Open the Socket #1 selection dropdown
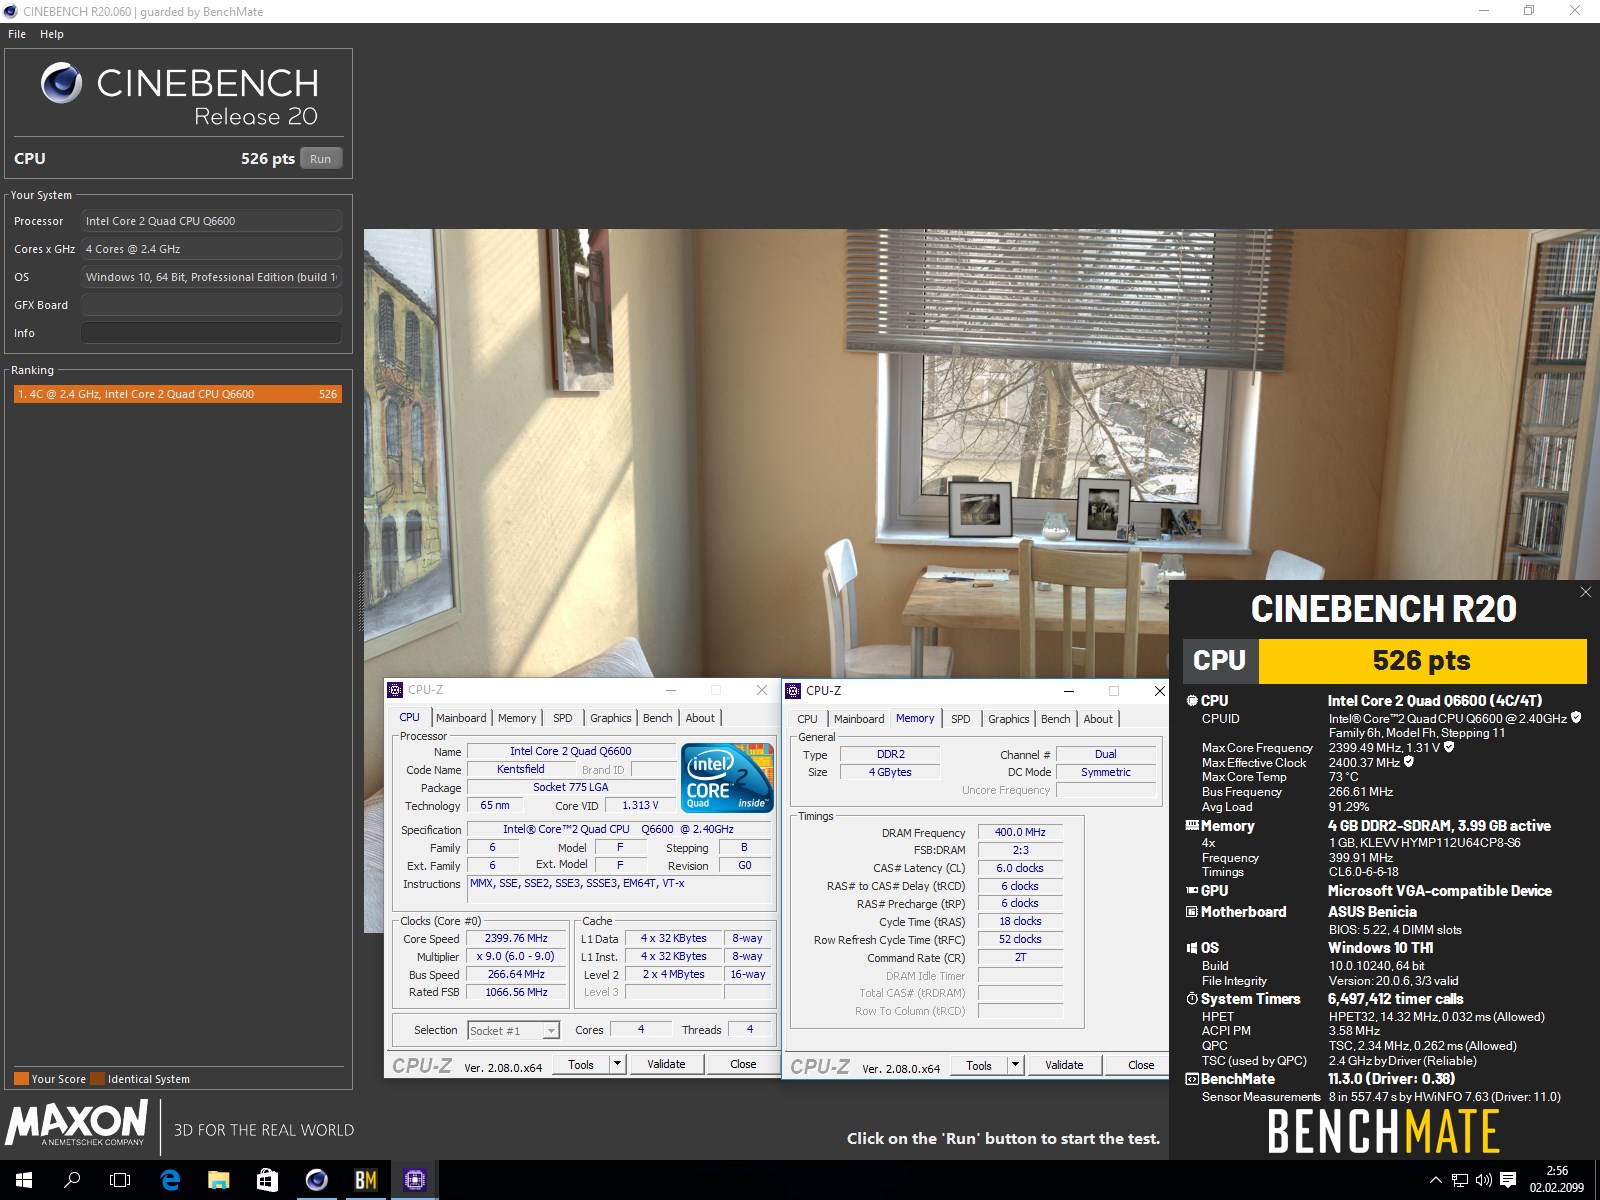 pos(551,1030)
